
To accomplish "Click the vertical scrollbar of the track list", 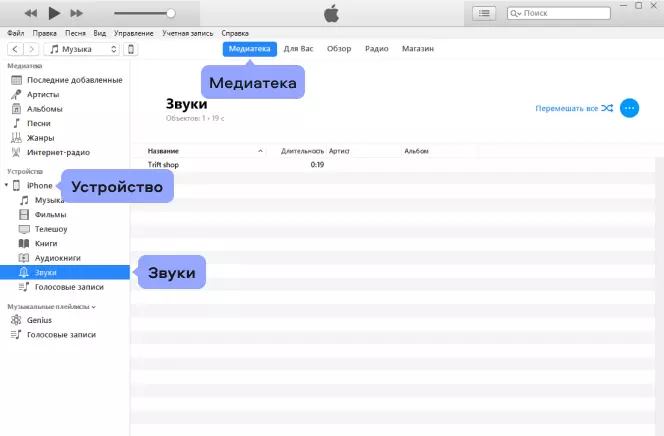I will [x=660, y=296].
